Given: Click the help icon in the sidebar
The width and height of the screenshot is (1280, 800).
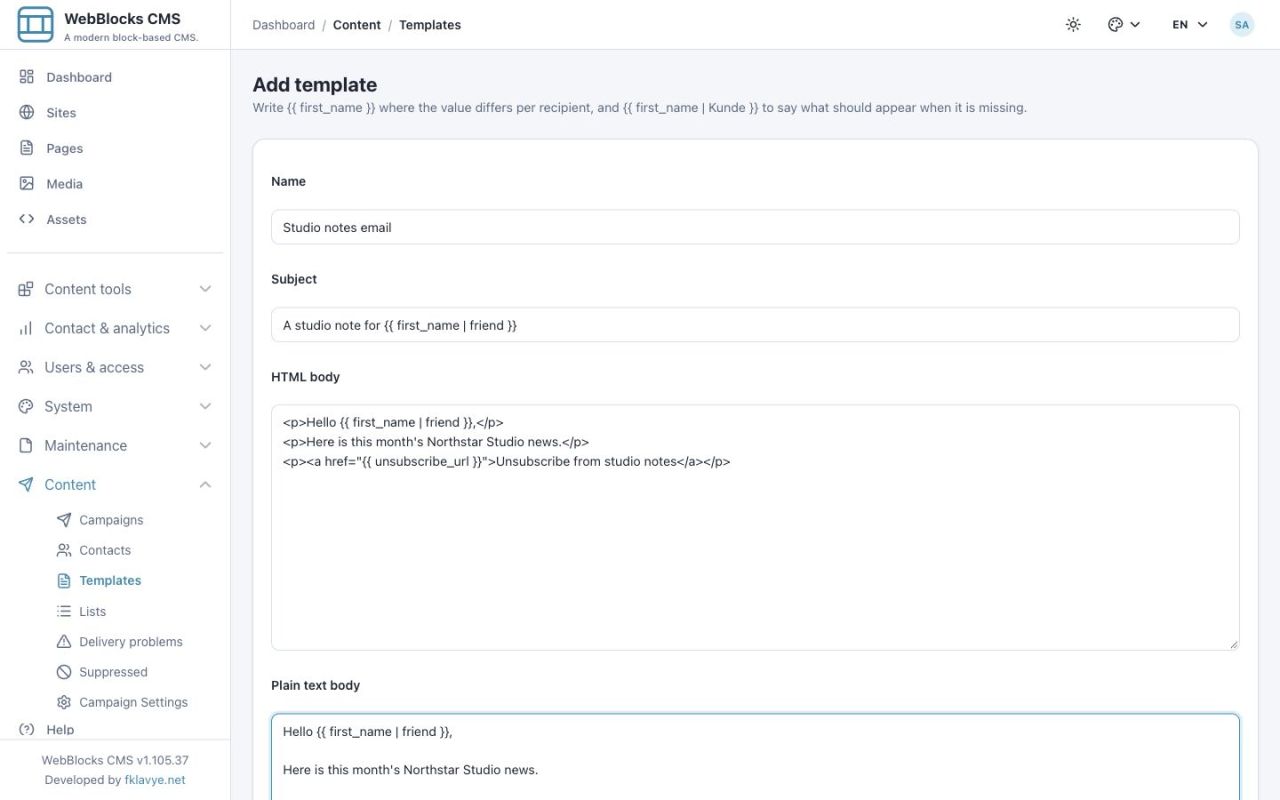Looking at the screenshot, I should 27,730.
